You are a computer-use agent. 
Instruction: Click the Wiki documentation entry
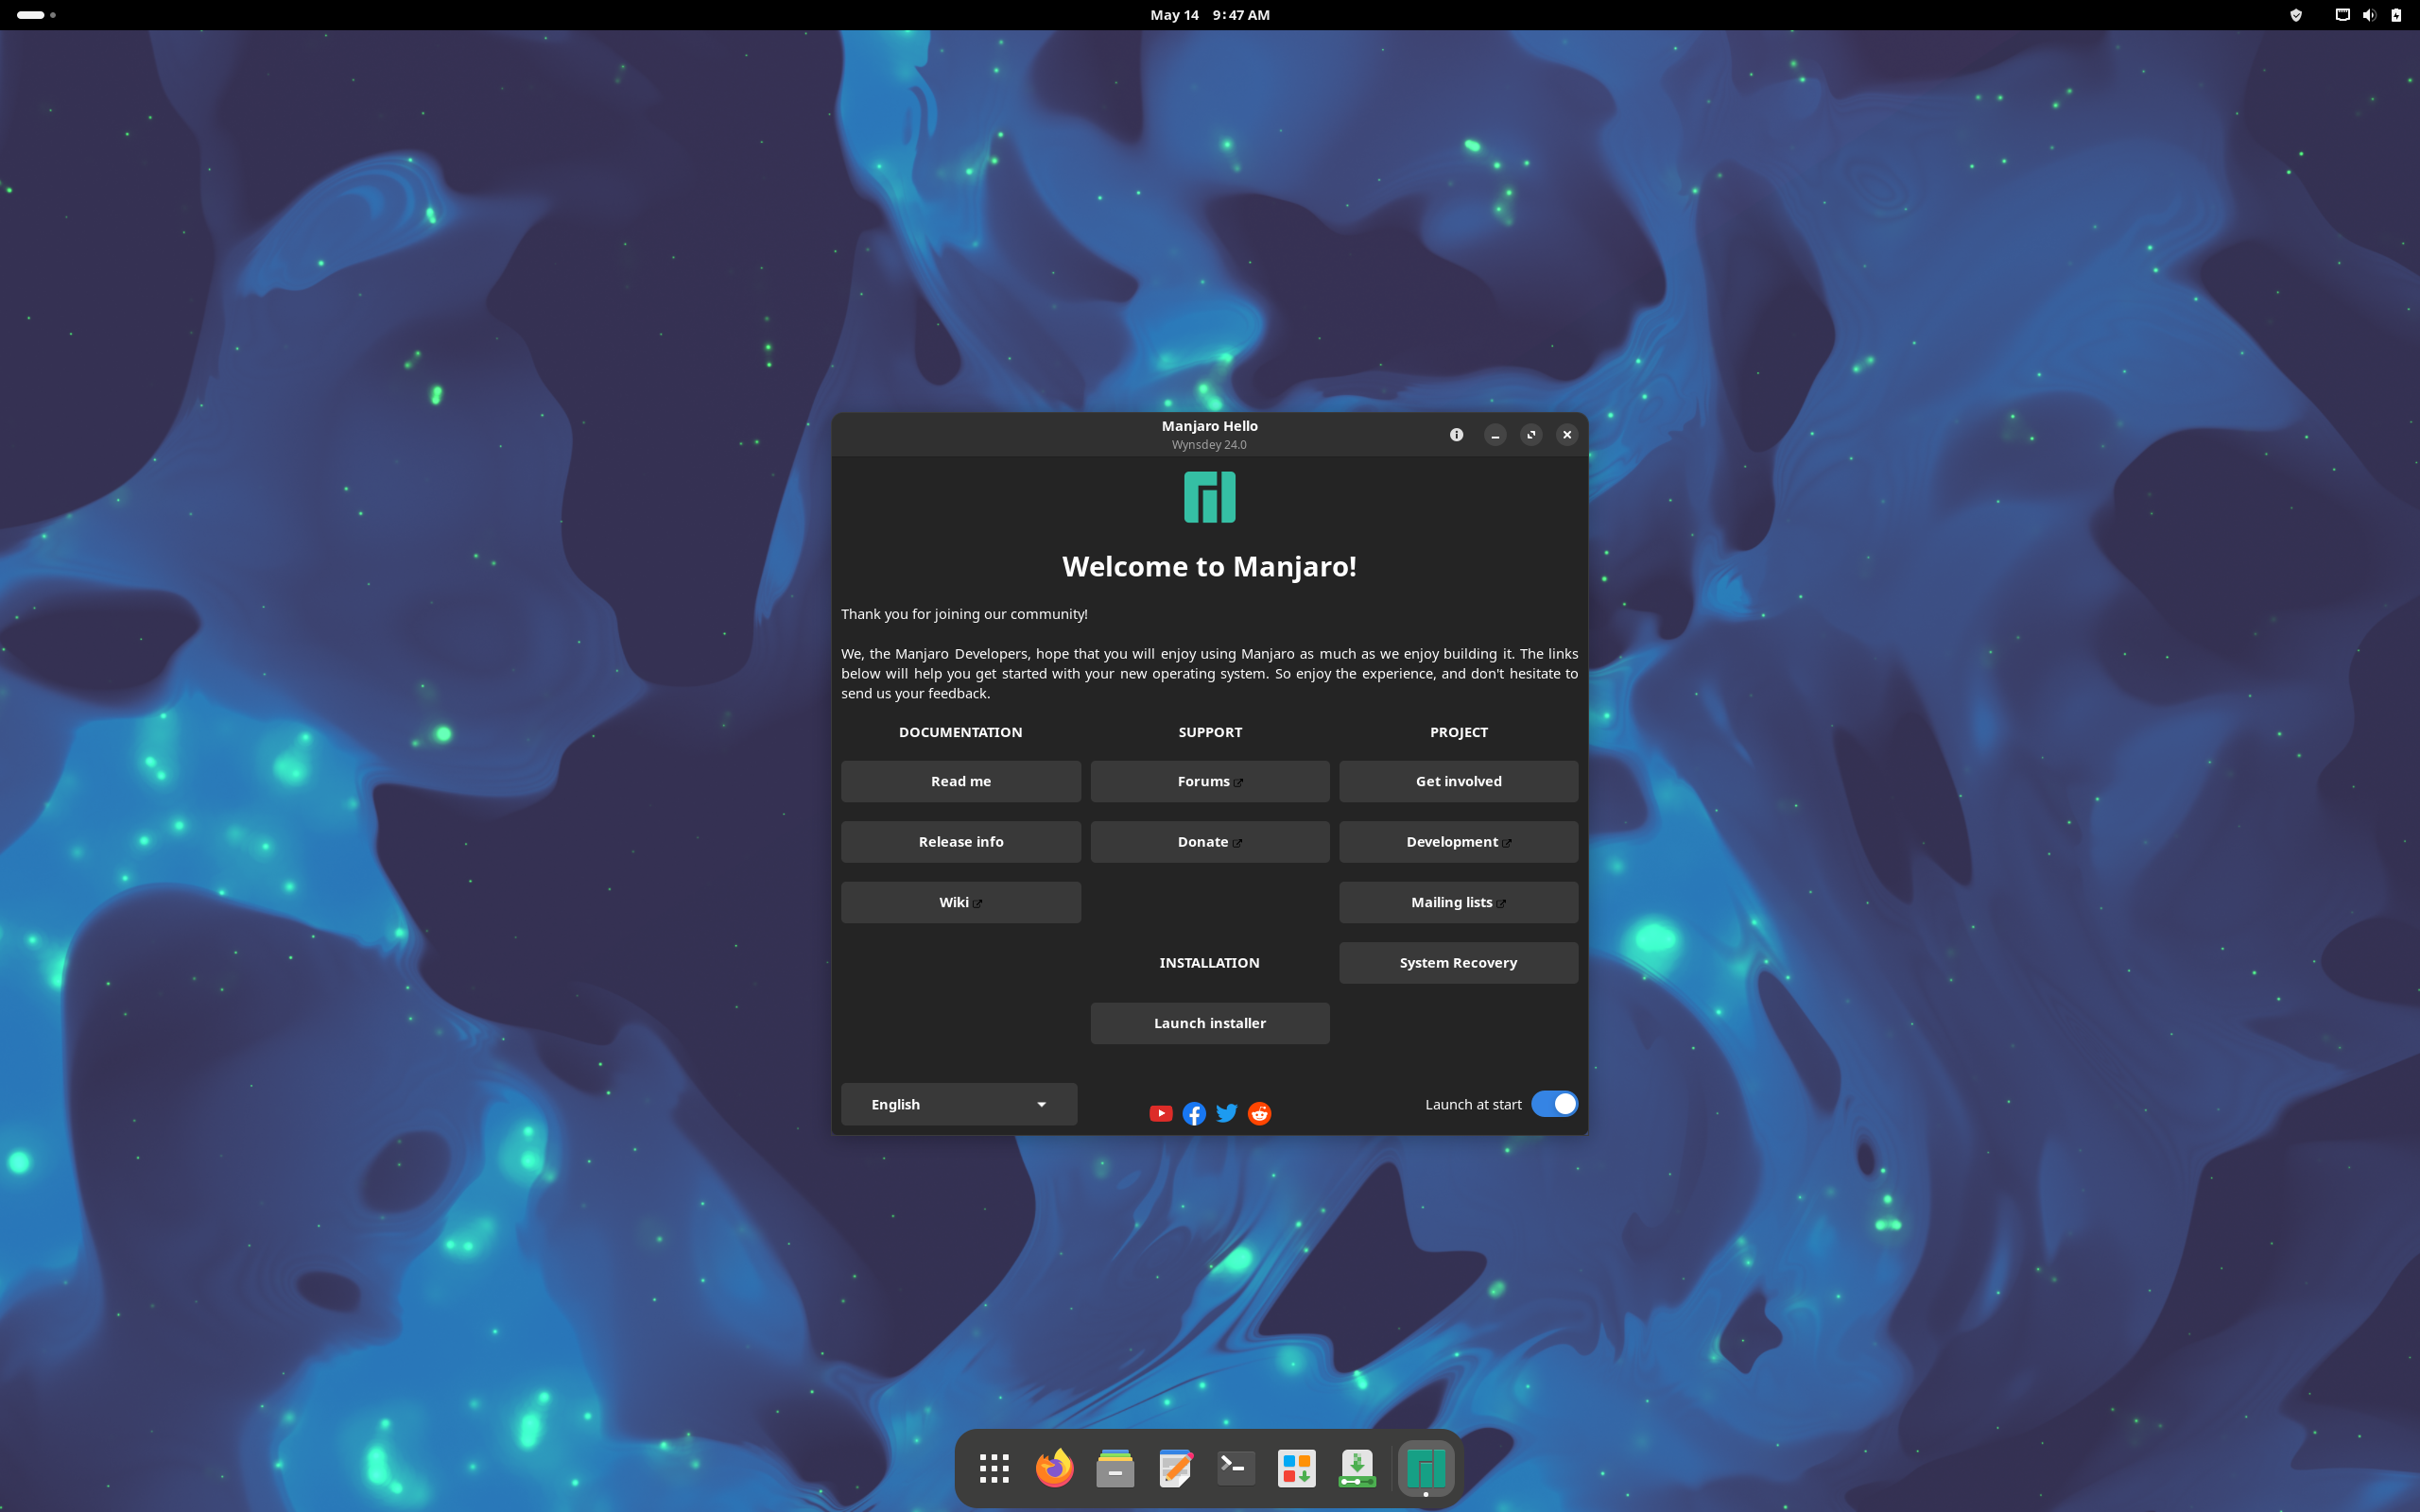960,901
